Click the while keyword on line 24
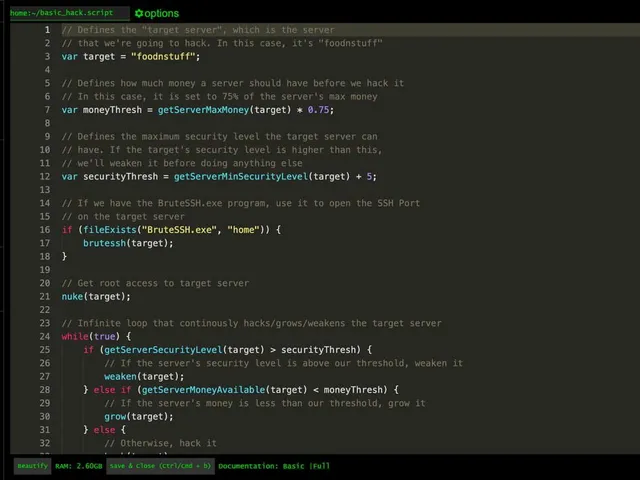Image resolution: width=640 pixels, height=480 pixels. point(75,336)
